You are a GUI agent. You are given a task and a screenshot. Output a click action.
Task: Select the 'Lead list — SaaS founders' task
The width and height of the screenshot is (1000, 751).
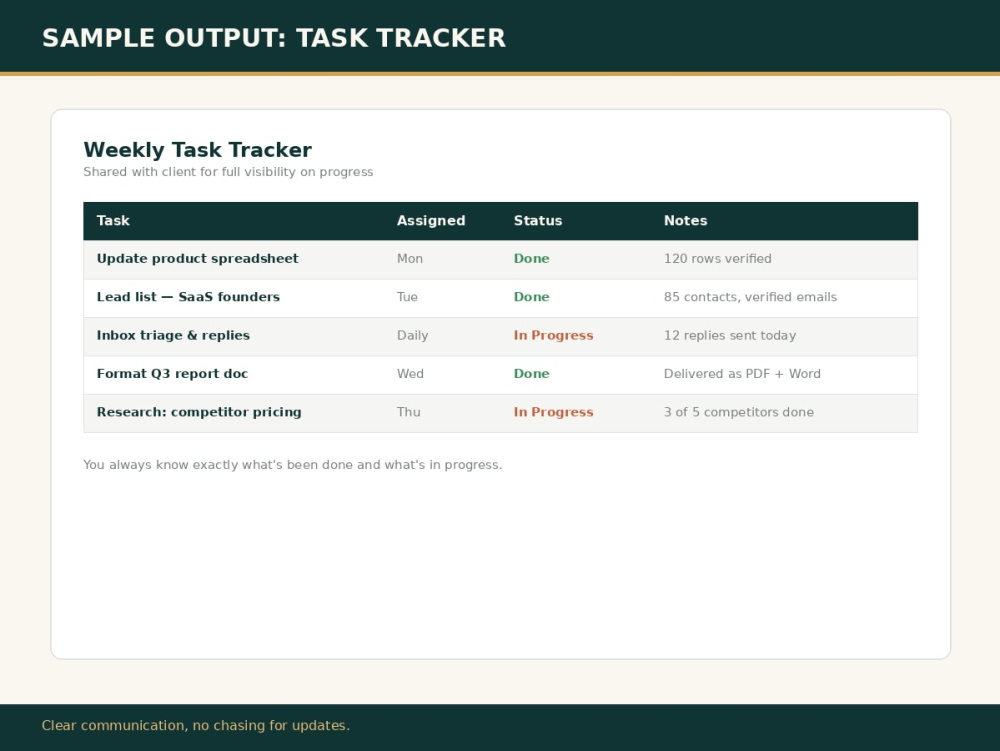pos(188,297)
